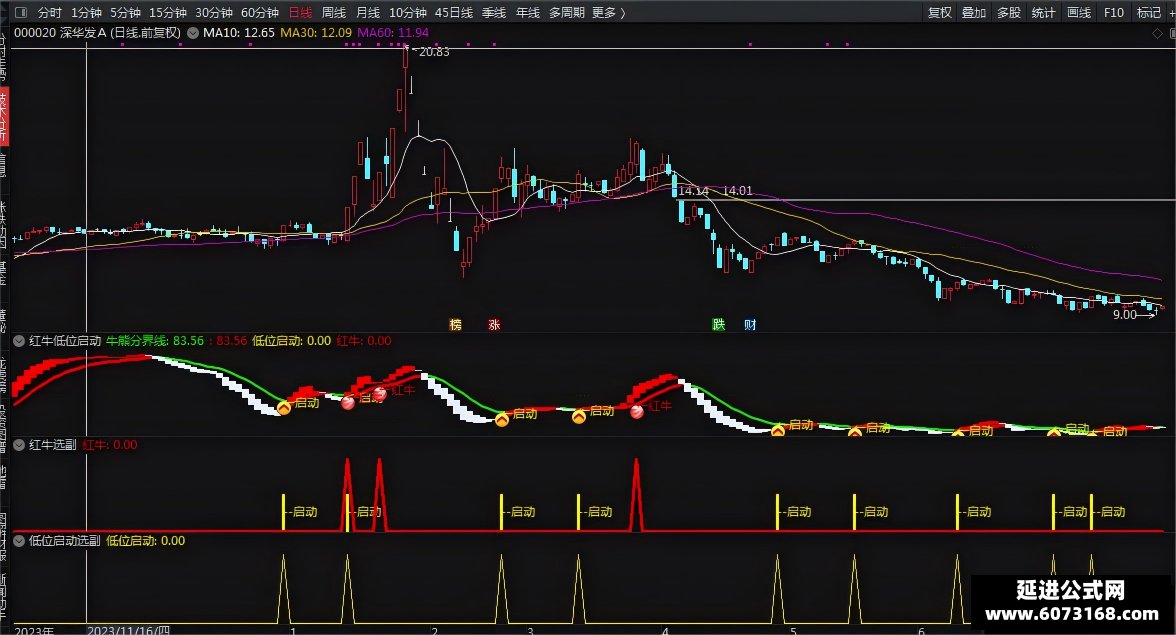Switch to the 周线 weekly period tab
This screenshot has width=1176, height=635.
pyautogui.click(x=334, y=12)
